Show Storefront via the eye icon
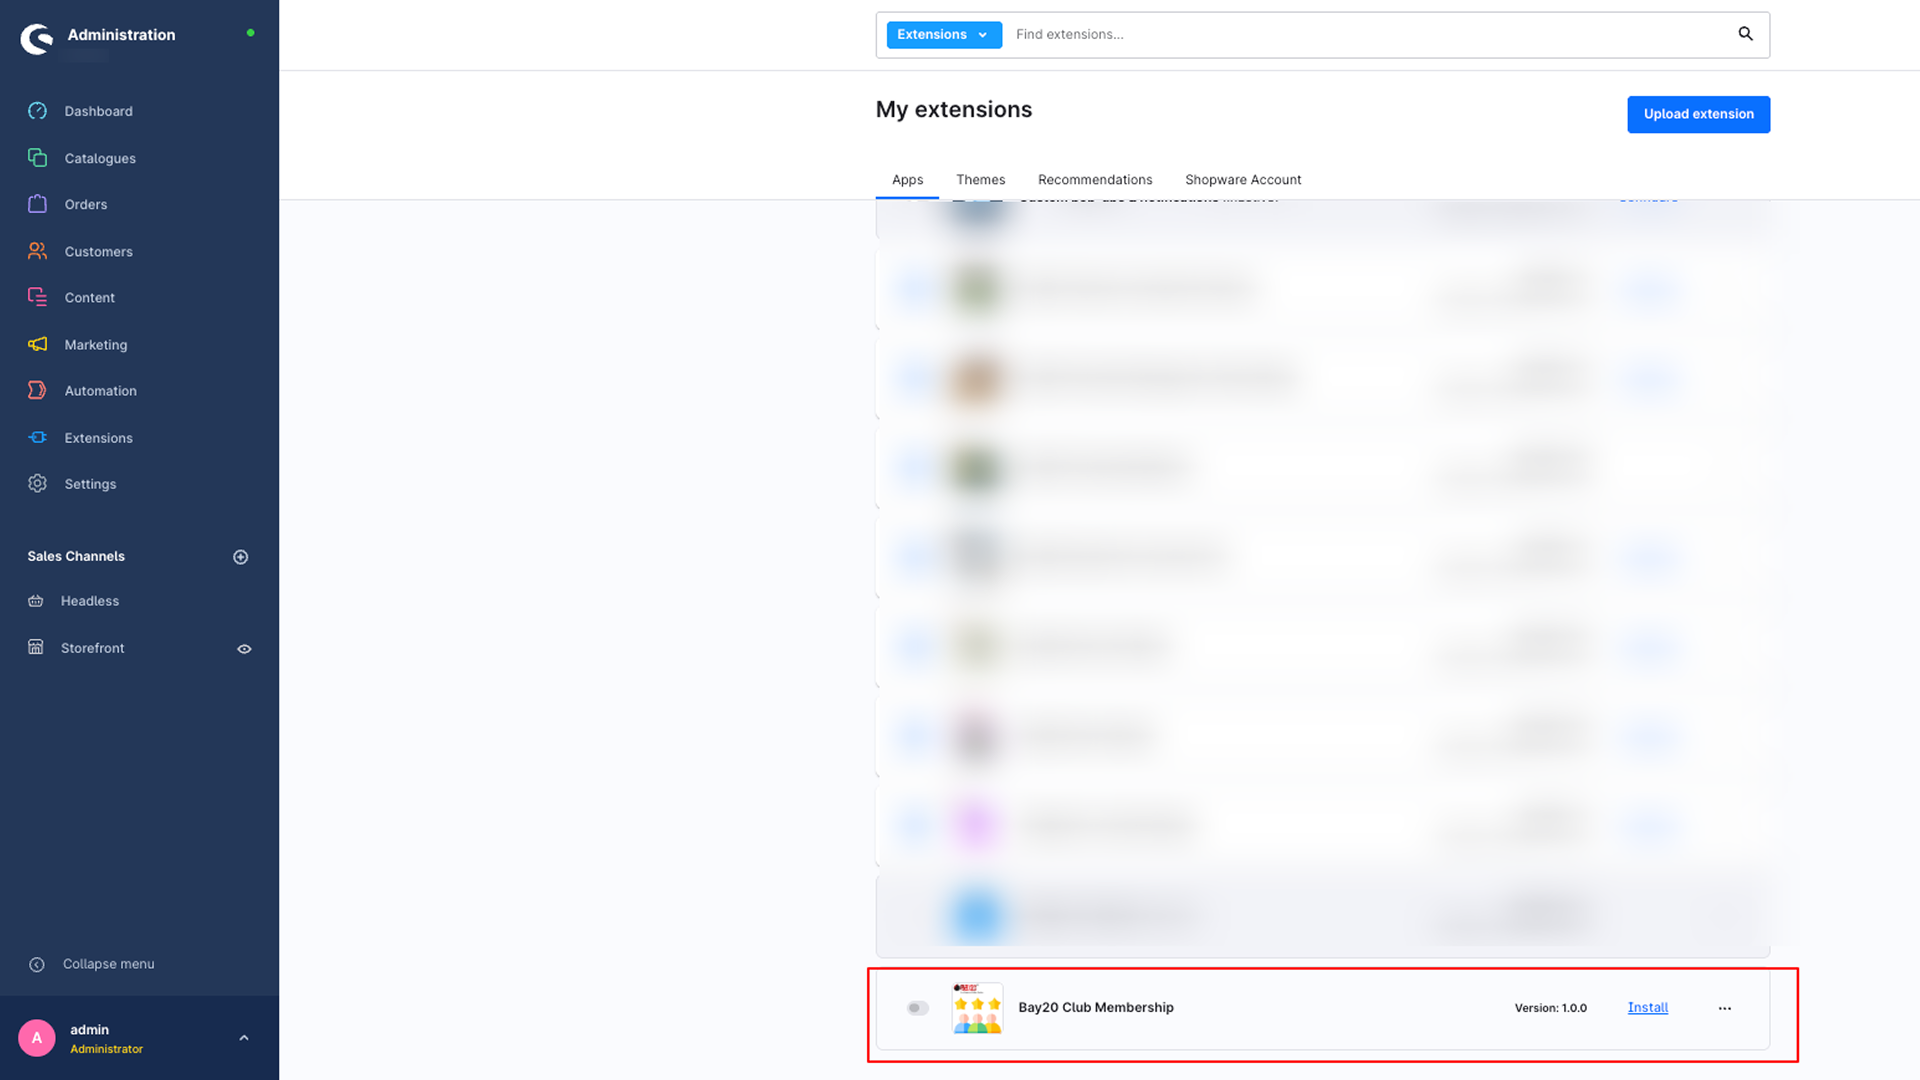The image size is (1920, 1080). [x=244, y=649]
